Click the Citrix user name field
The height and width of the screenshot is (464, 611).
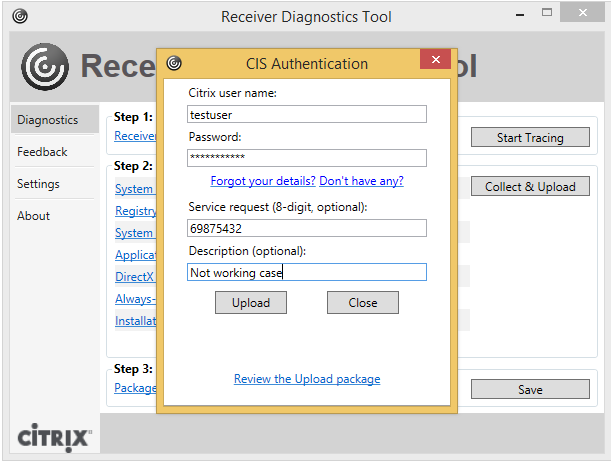pyautogui.click(x=307, y=114)
